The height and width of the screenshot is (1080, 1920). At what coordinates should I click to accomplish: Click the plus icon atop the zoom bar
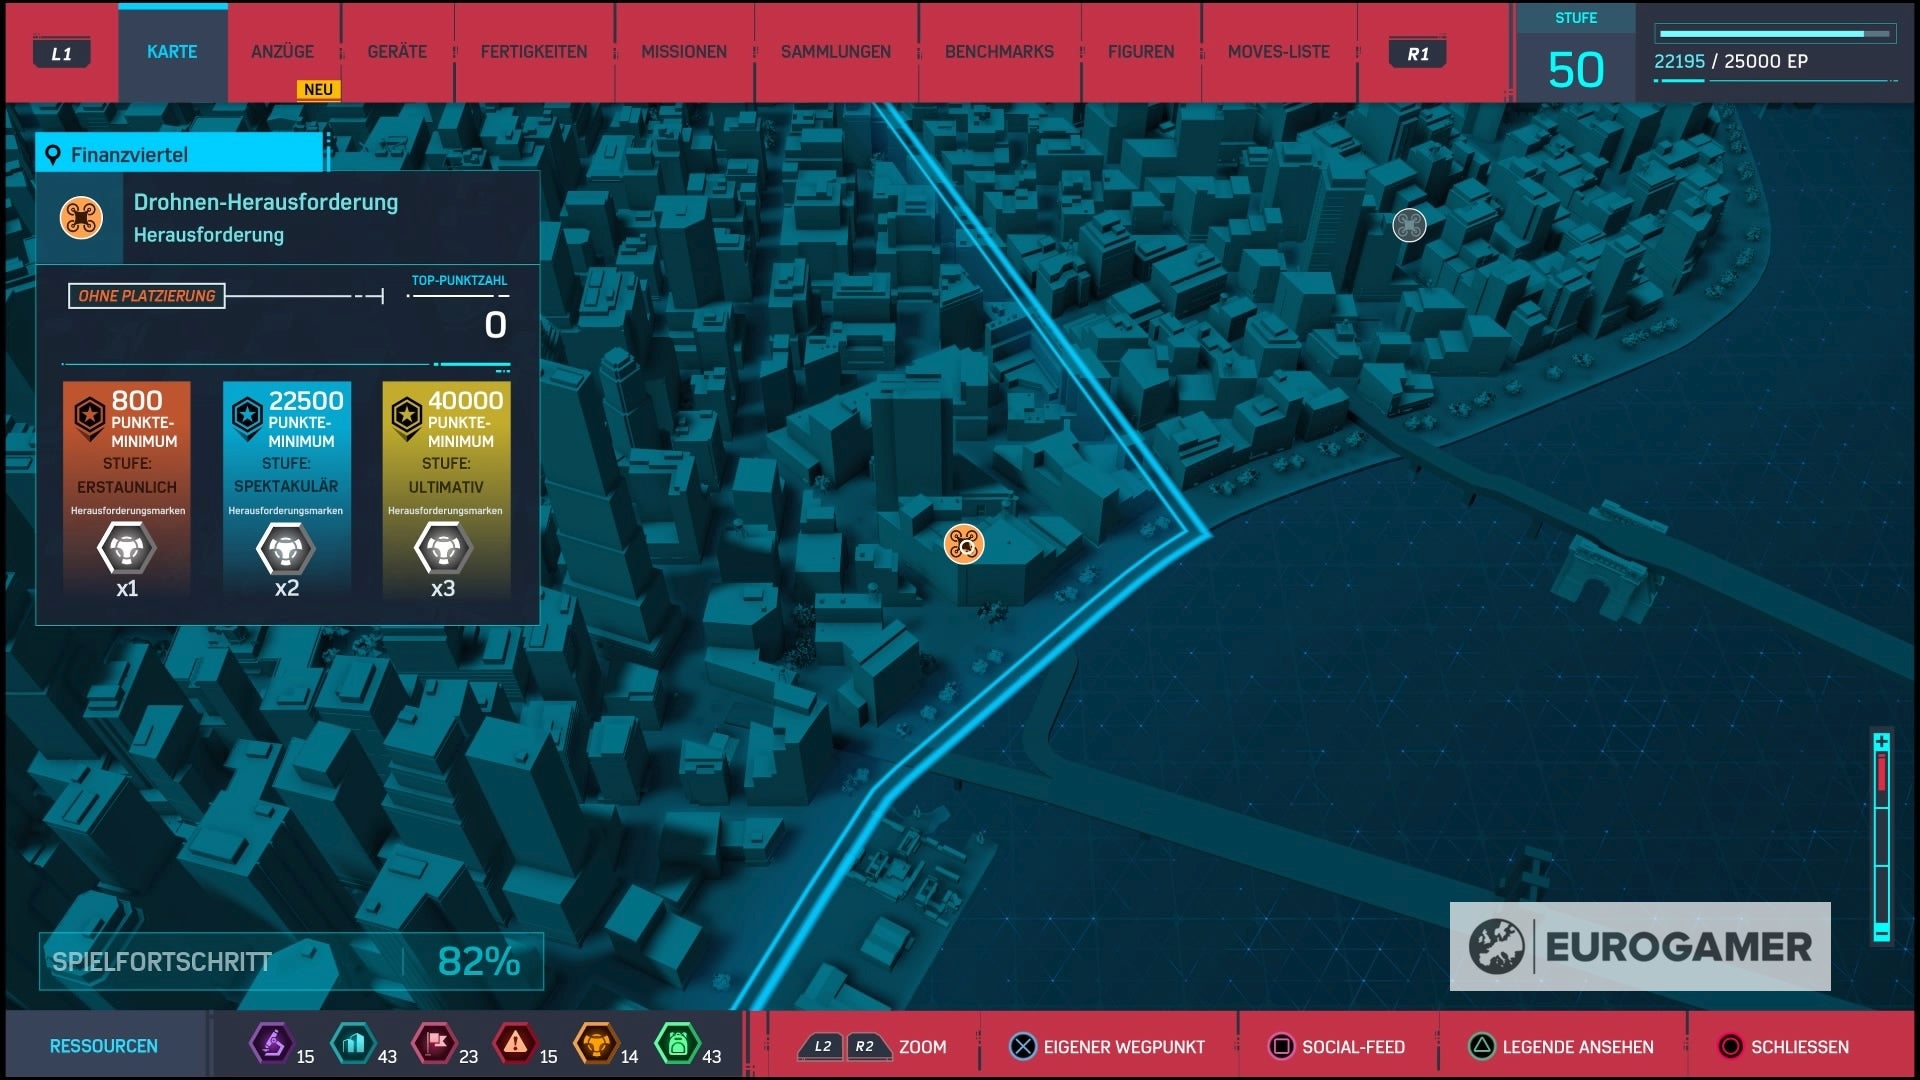tap(1881, 742)
